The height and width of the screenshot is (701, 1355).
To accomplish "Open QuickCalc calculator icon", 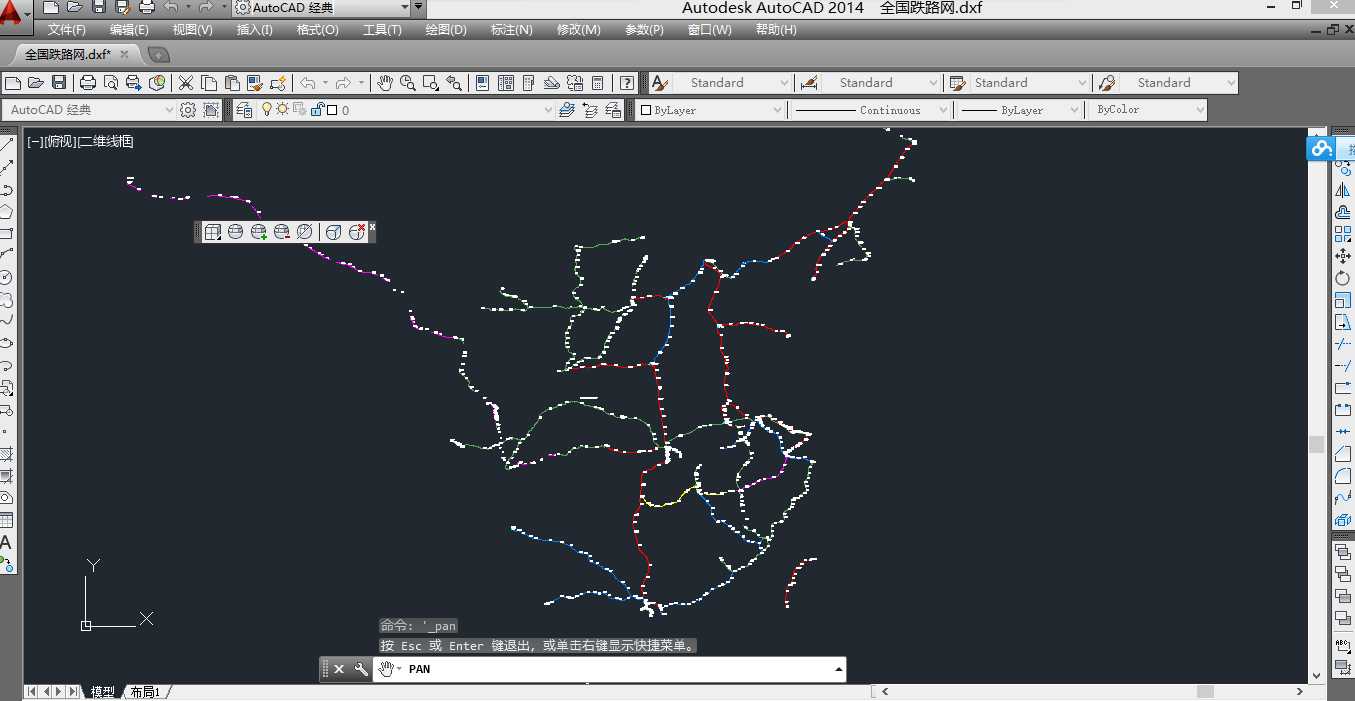I will pos(598,83).
